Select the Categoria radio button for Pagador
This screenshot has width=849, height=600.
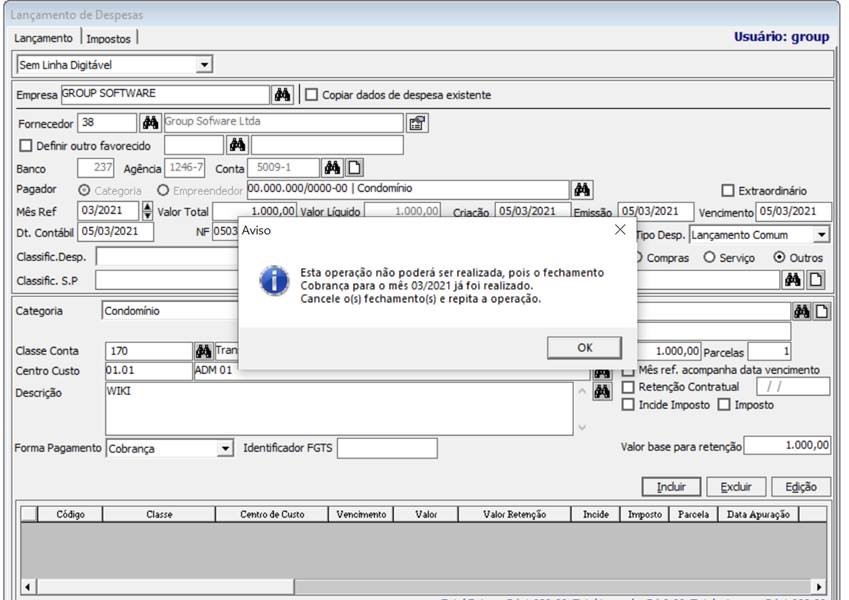pyautogui.click(x=84, y=190)
